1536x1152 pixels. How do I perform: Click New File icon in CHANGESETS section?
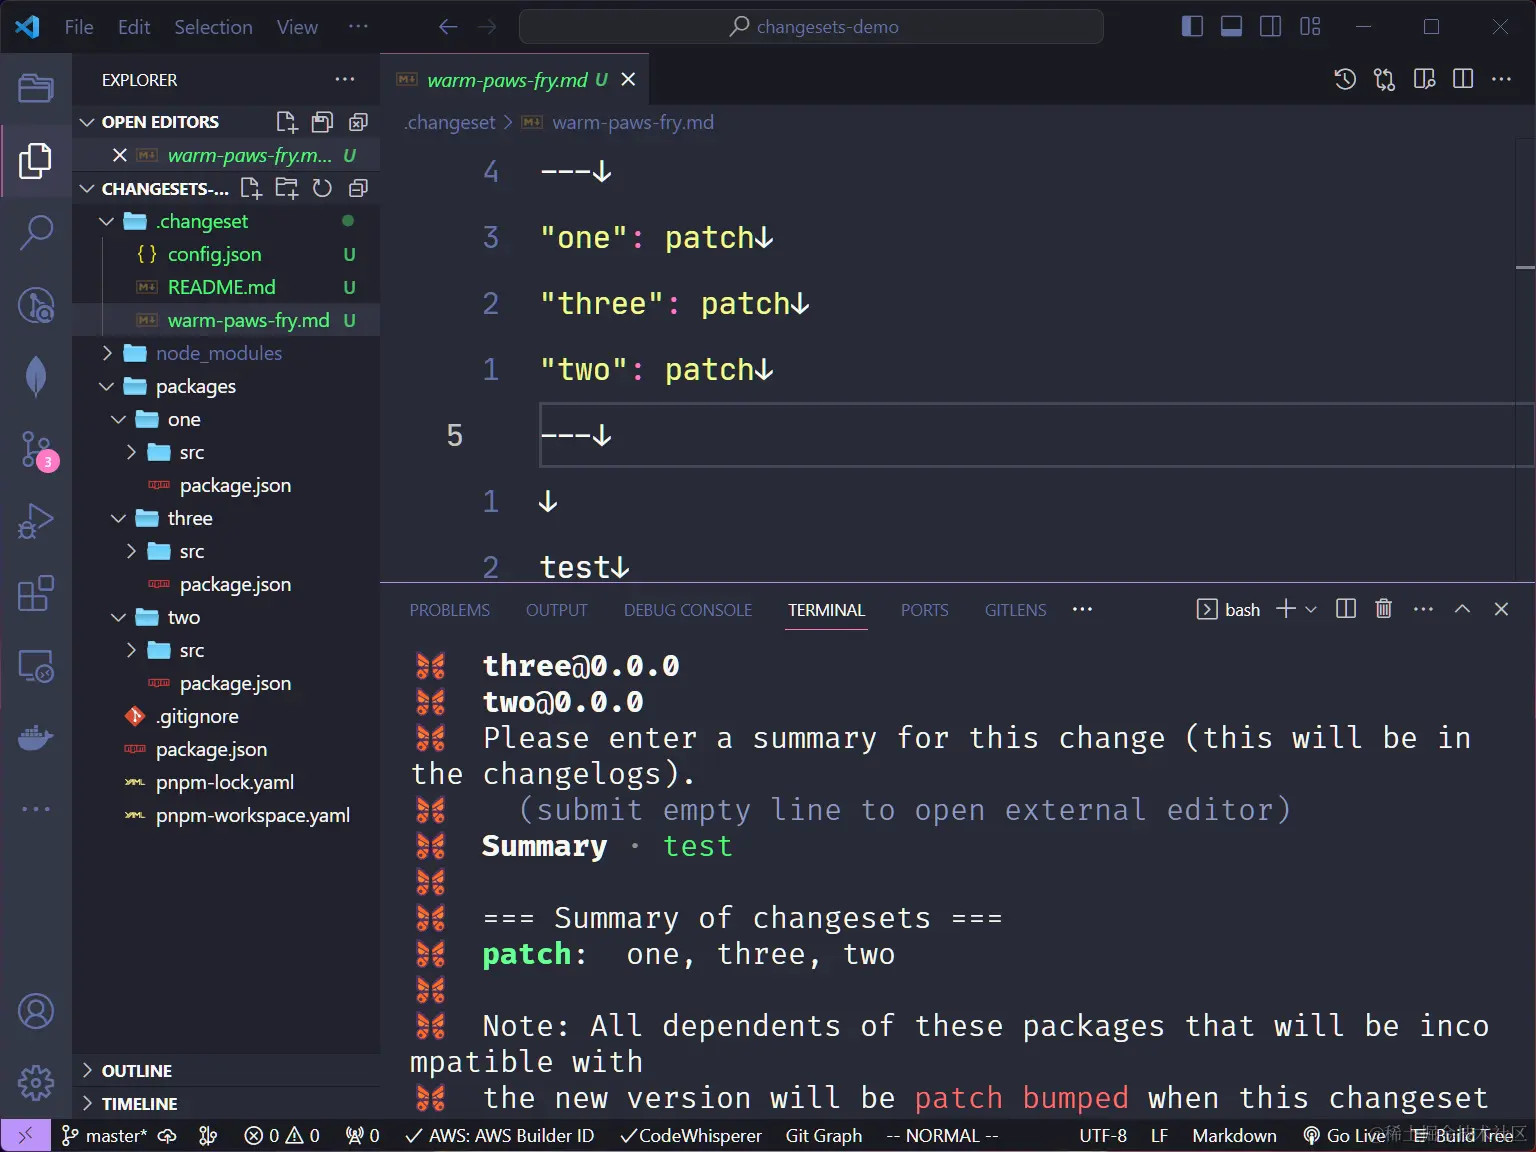[251, 188]
